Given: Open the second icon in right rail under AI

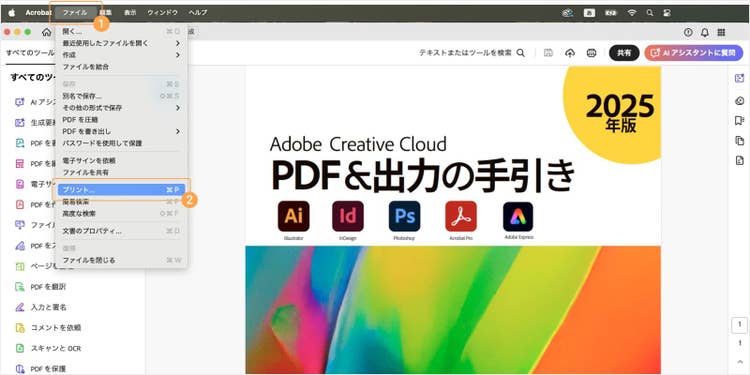Looking at the screenshot, I should pyautogui.click(x=739, y=100).
